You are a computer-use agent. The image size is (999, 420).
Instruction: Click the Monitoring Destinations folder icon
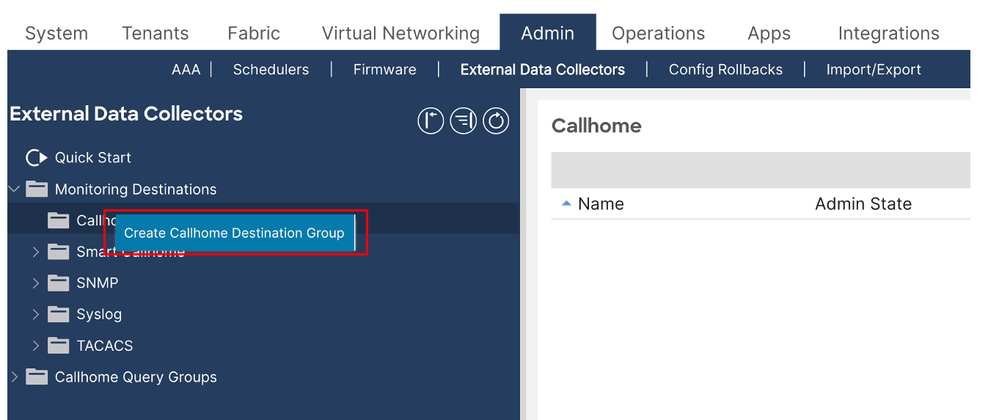37,189
